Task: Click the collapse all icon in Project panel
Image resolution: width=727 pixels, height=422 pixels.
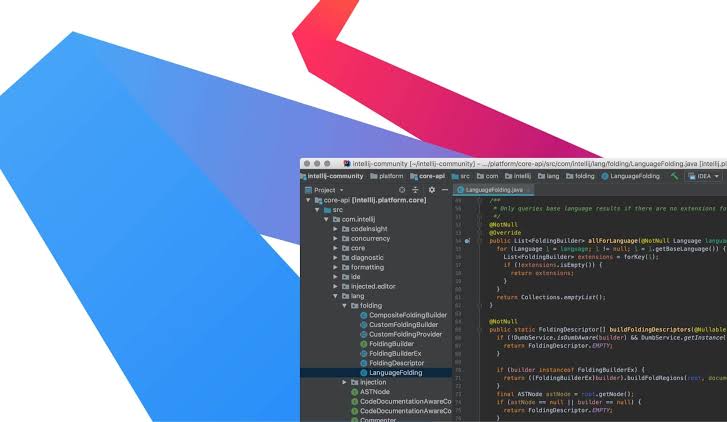Action: tap(416, 189)
